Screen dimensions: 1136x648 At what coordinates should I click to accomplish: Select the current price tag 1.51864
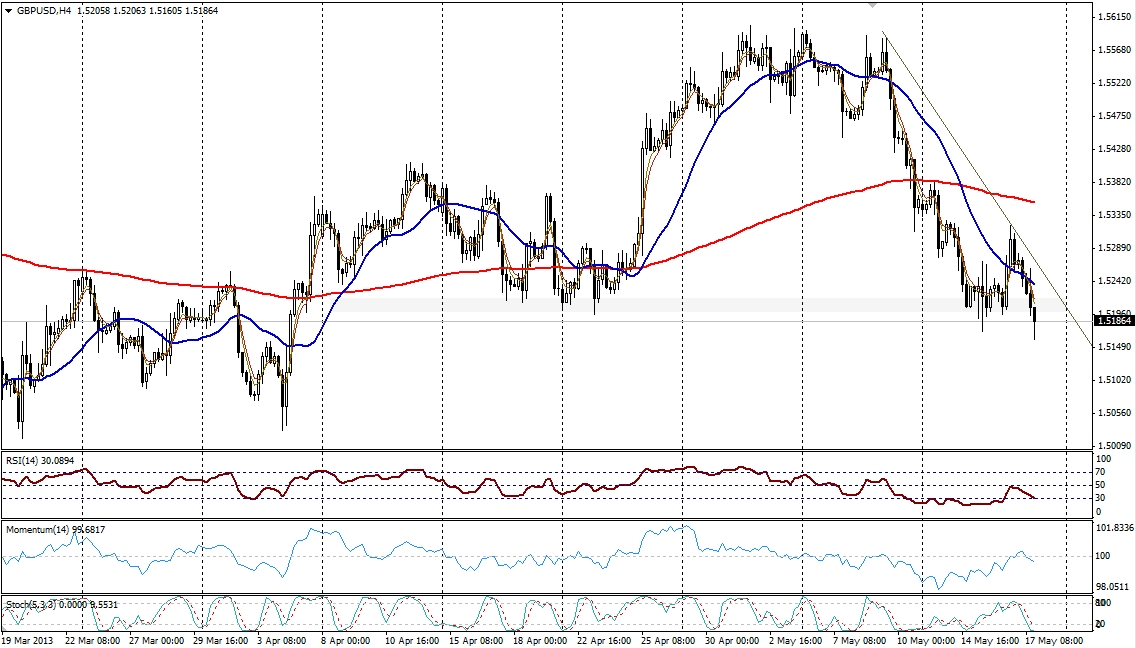1114,320
